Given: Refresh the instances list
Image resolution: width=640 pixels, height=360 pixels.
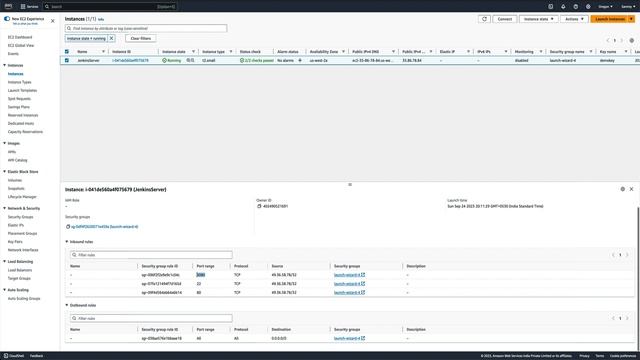Looking at the screenshot, I should (484, 19).
